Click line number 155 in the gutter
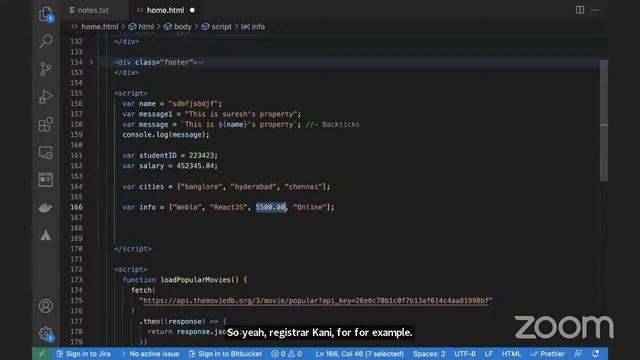640x360 pixels. click(76, 93)
